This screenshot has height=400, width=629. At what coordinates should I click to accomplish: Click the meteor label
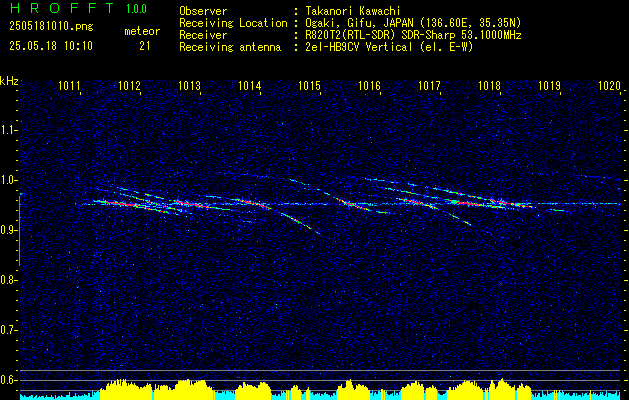tap(142, 31)
